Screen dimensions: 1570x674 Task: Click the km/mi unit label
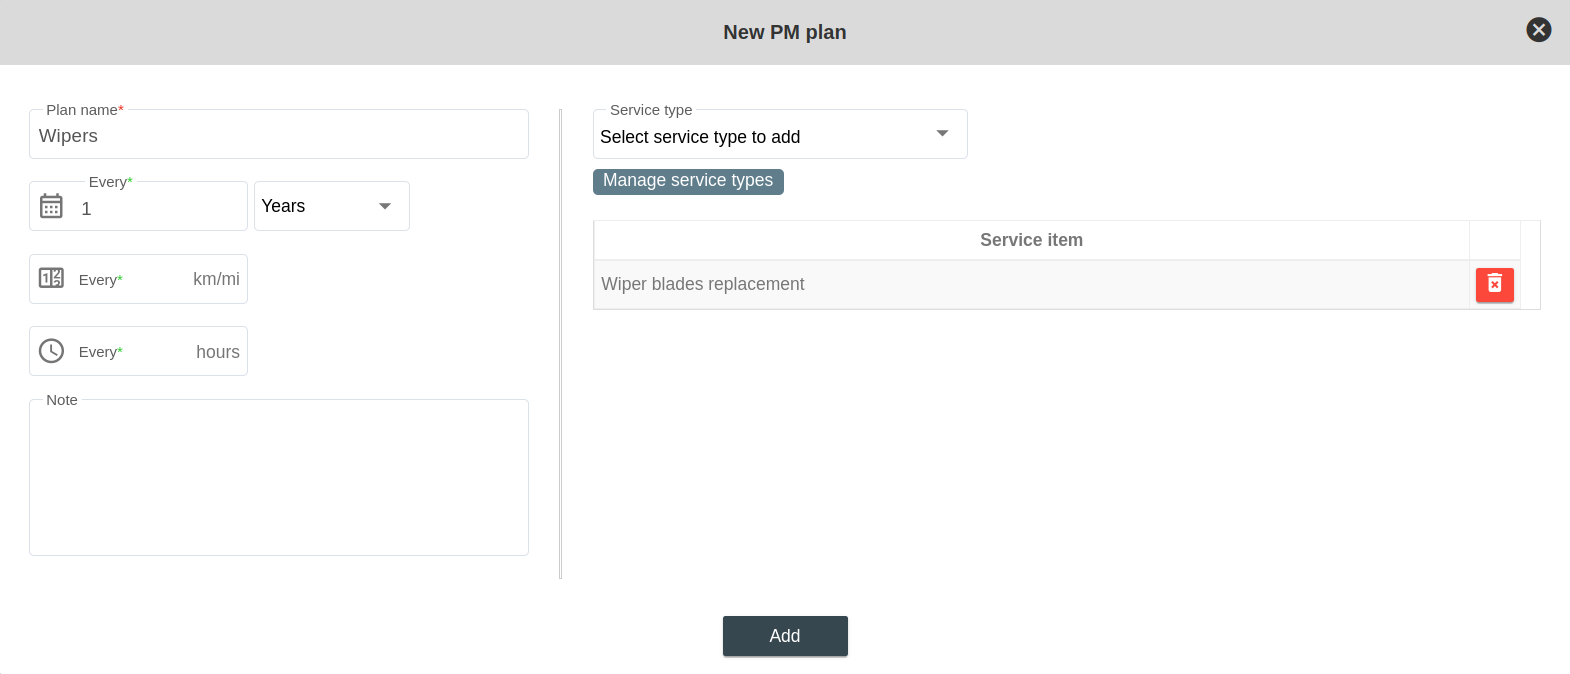216,279
